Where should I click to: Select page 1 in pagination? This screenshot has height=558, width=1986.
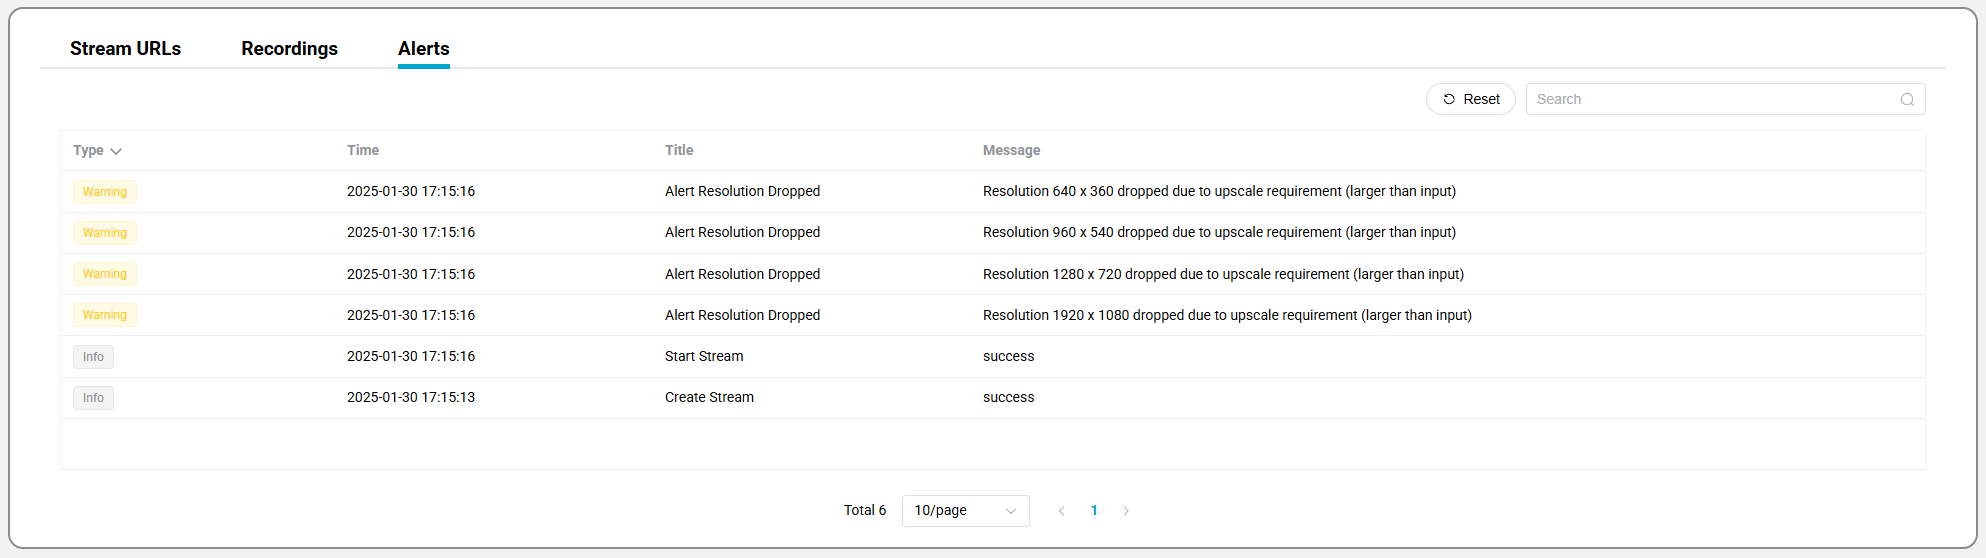(1094, 510)
